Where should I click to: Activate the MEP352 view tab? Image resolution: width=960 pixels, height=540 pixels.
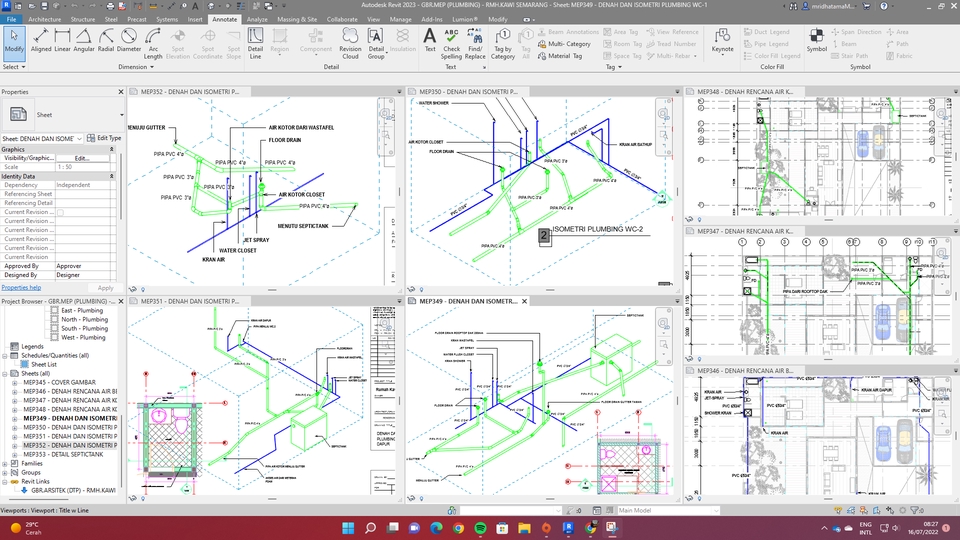190,92
